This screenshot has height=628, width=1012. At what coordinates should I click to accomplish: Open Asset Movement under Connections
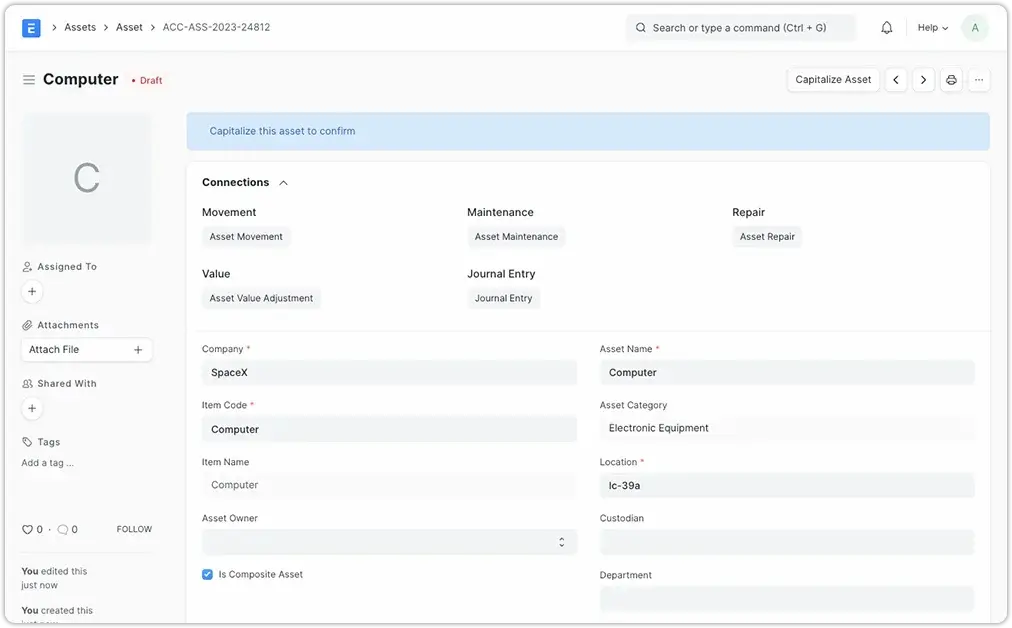click(246, 236)
